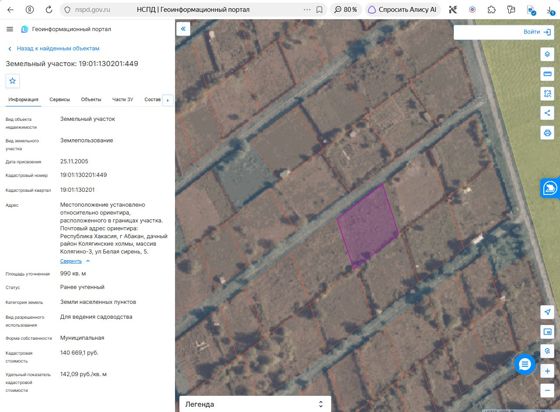Switch to the Объекты tab

91,99
